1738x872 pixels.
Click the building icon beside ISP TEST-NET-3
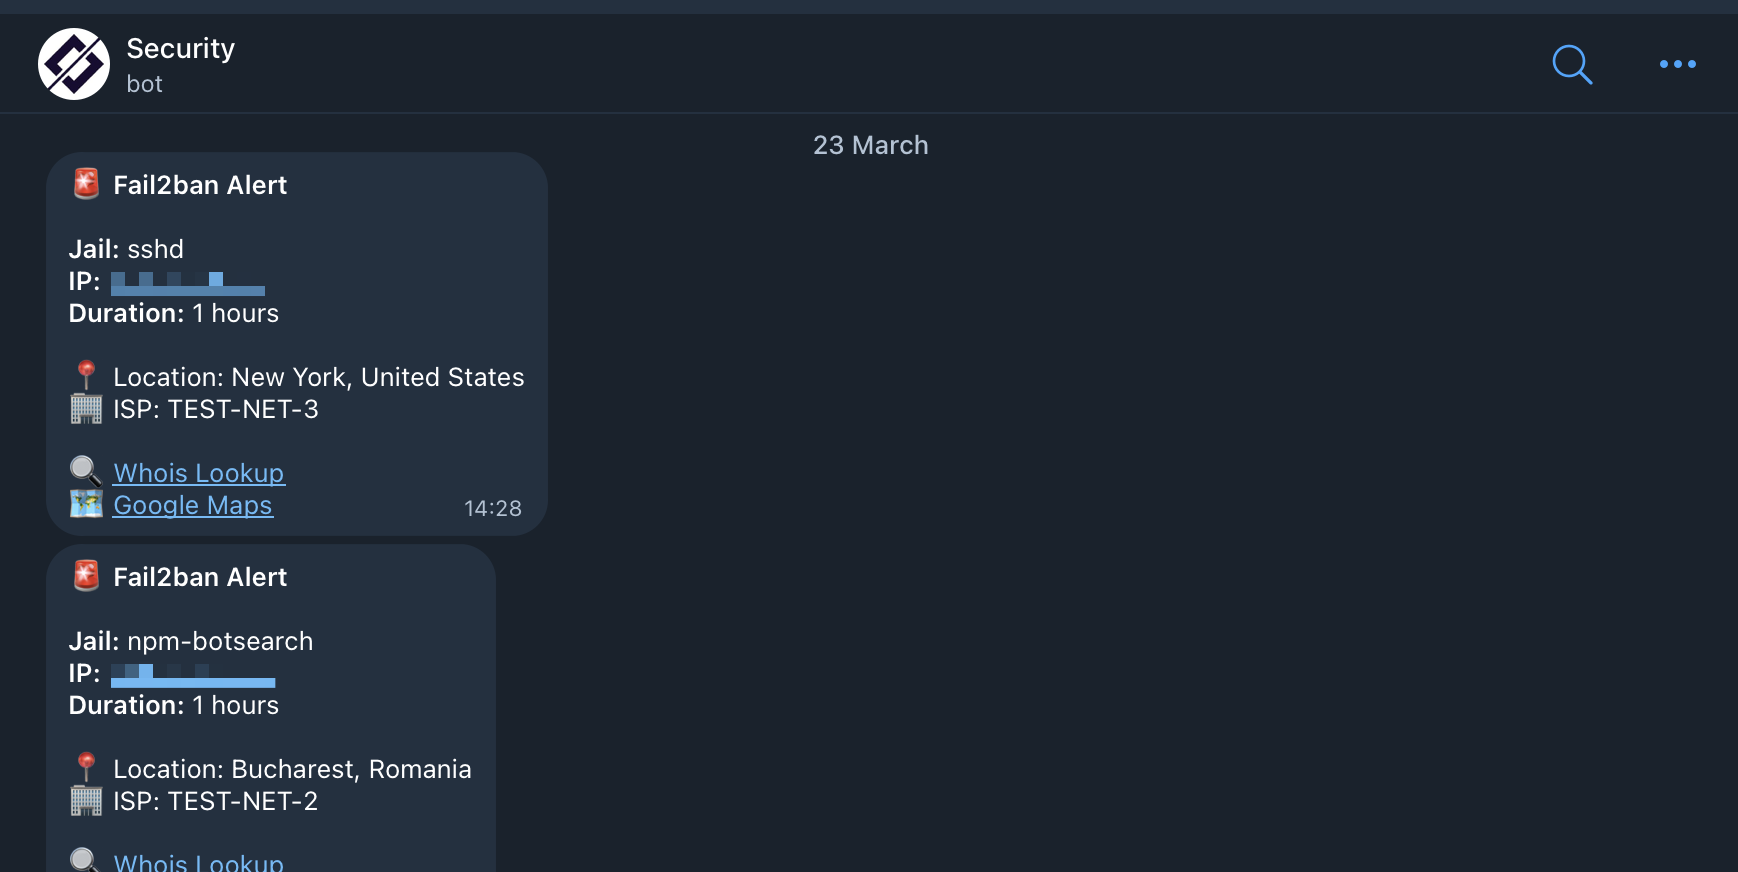point(86,408)
